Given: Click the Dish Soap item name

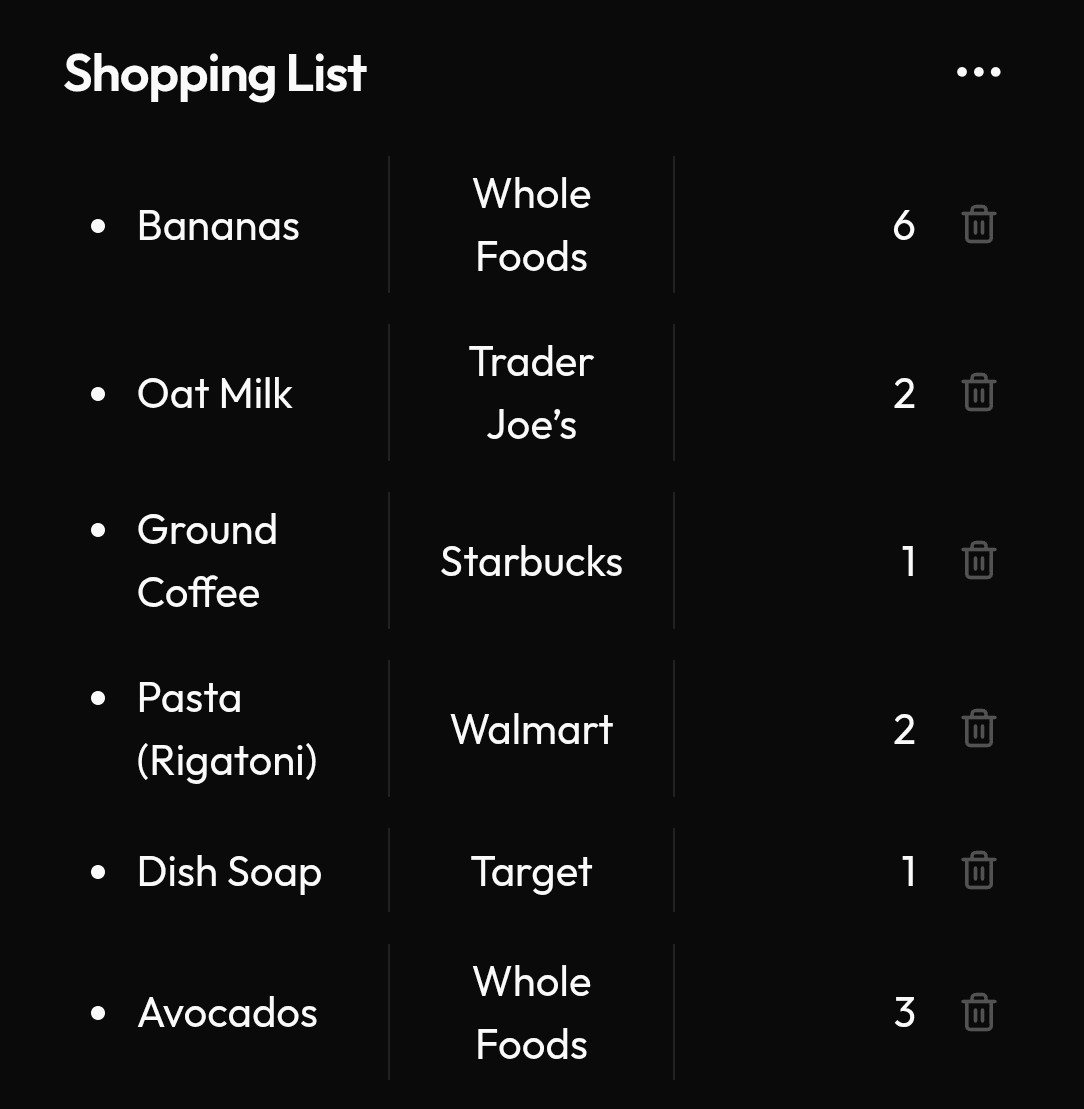Looking at the screenshot, I should point(229,872).
